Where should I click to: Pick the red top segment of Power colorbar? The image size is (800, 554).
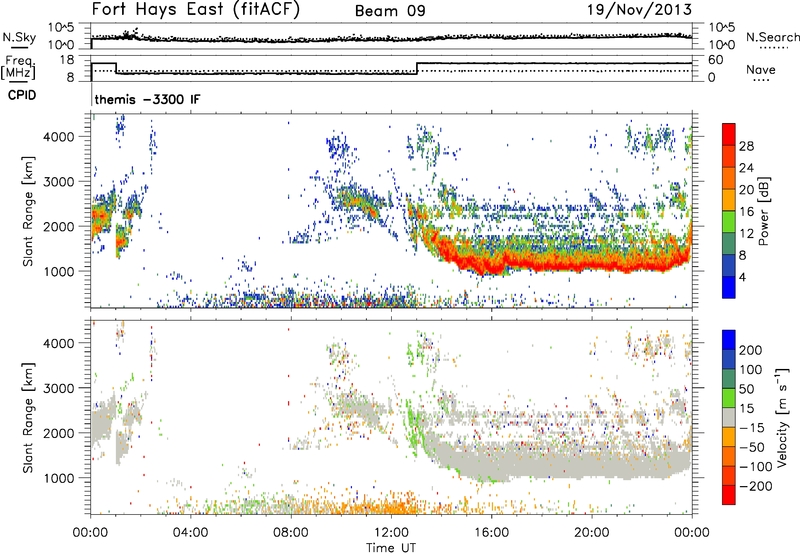(x=729, y=134)
